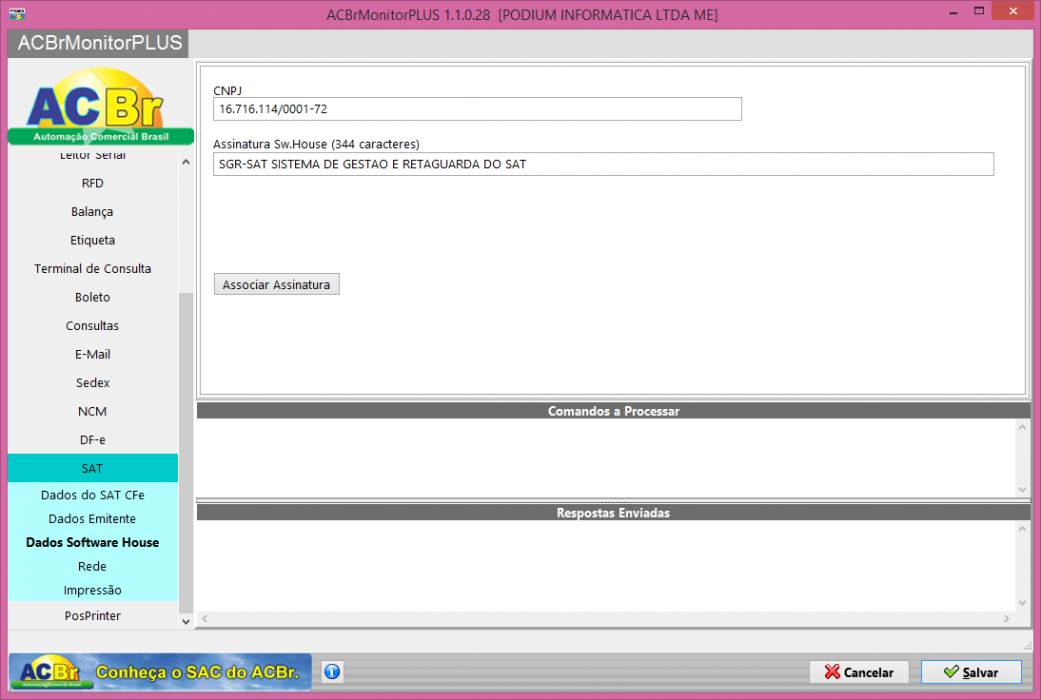The width and height of the screenshot is (1041, 700).
Task: Click the ACBr logo in sidebar
Action: coord(100,106)
